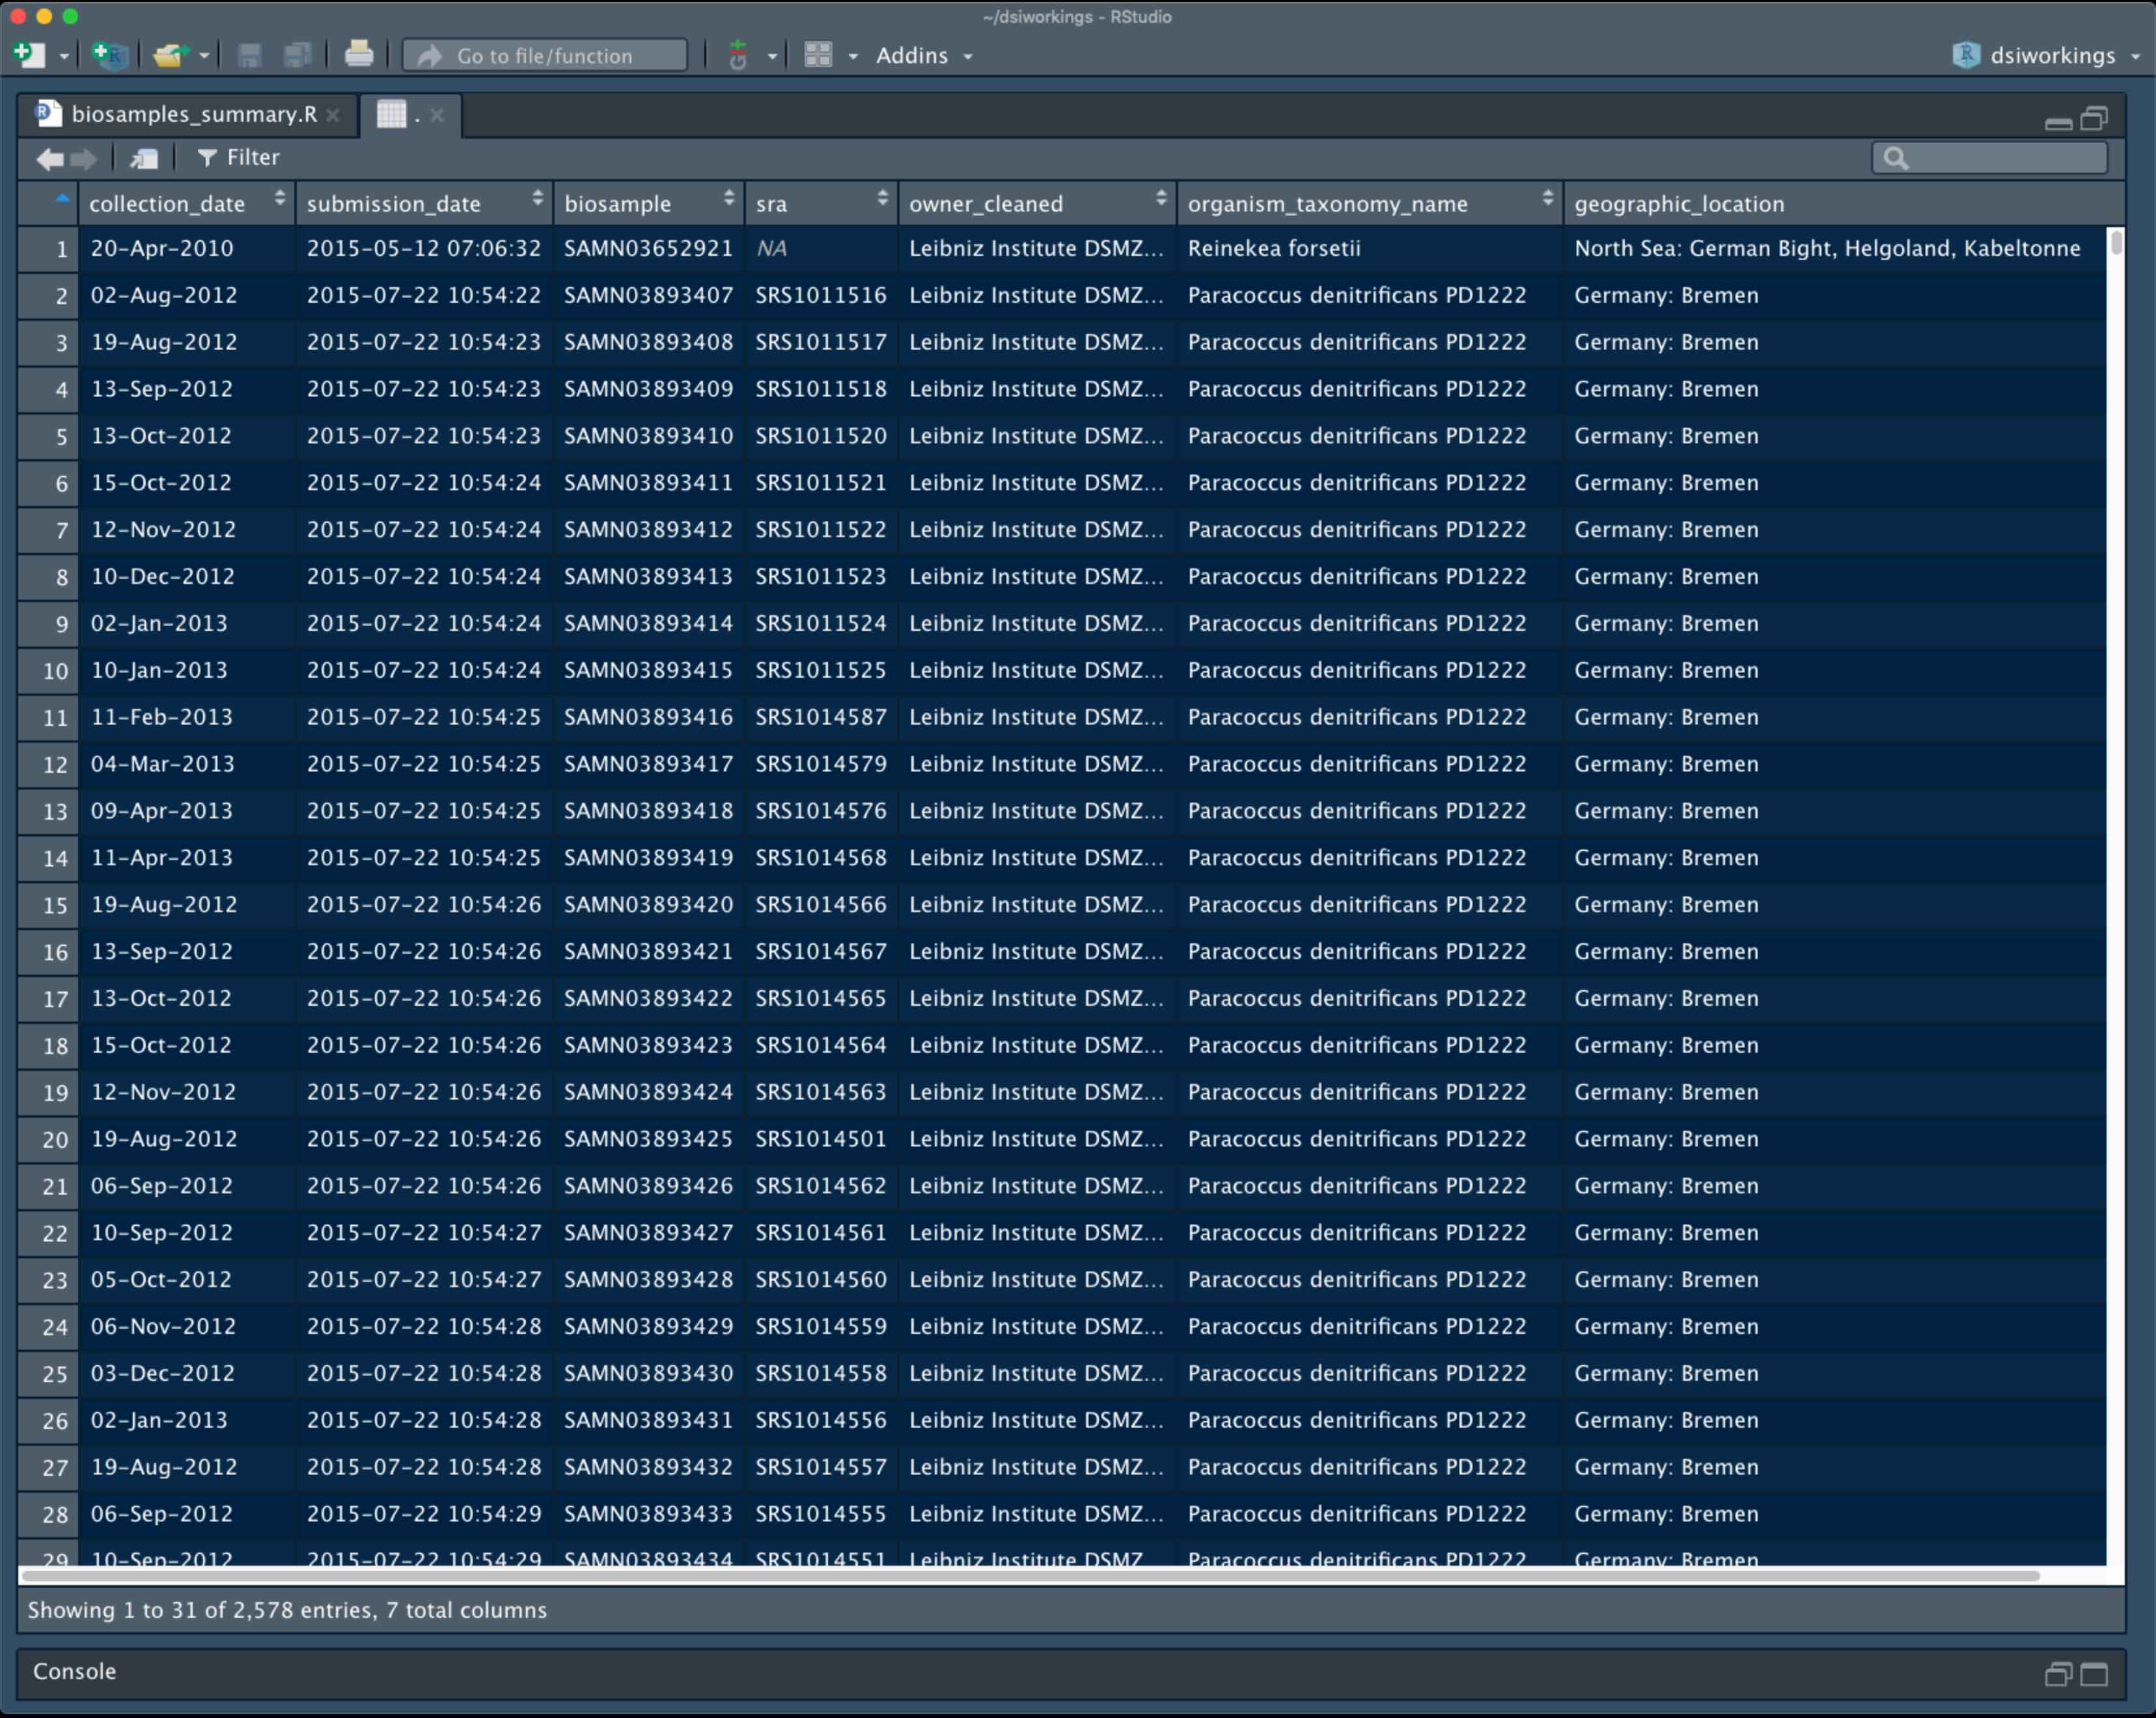Click sra cell SRS1014555

[821, 1514]
